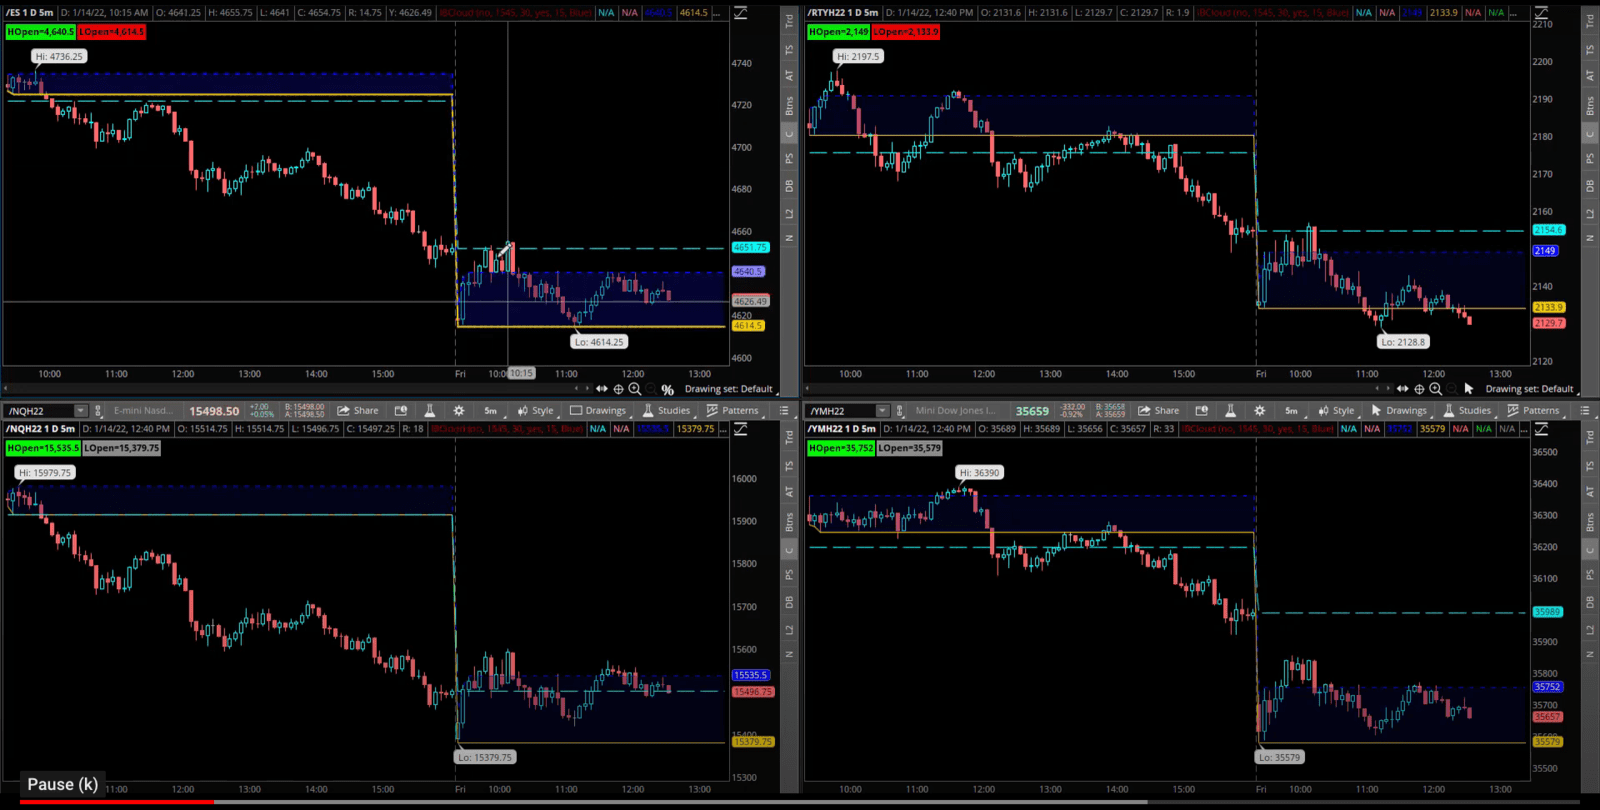The height and width of the screenshot is (810, 1600).
Task: Open Studies menu on /NQH22 chart
Action: click(666, 411)
